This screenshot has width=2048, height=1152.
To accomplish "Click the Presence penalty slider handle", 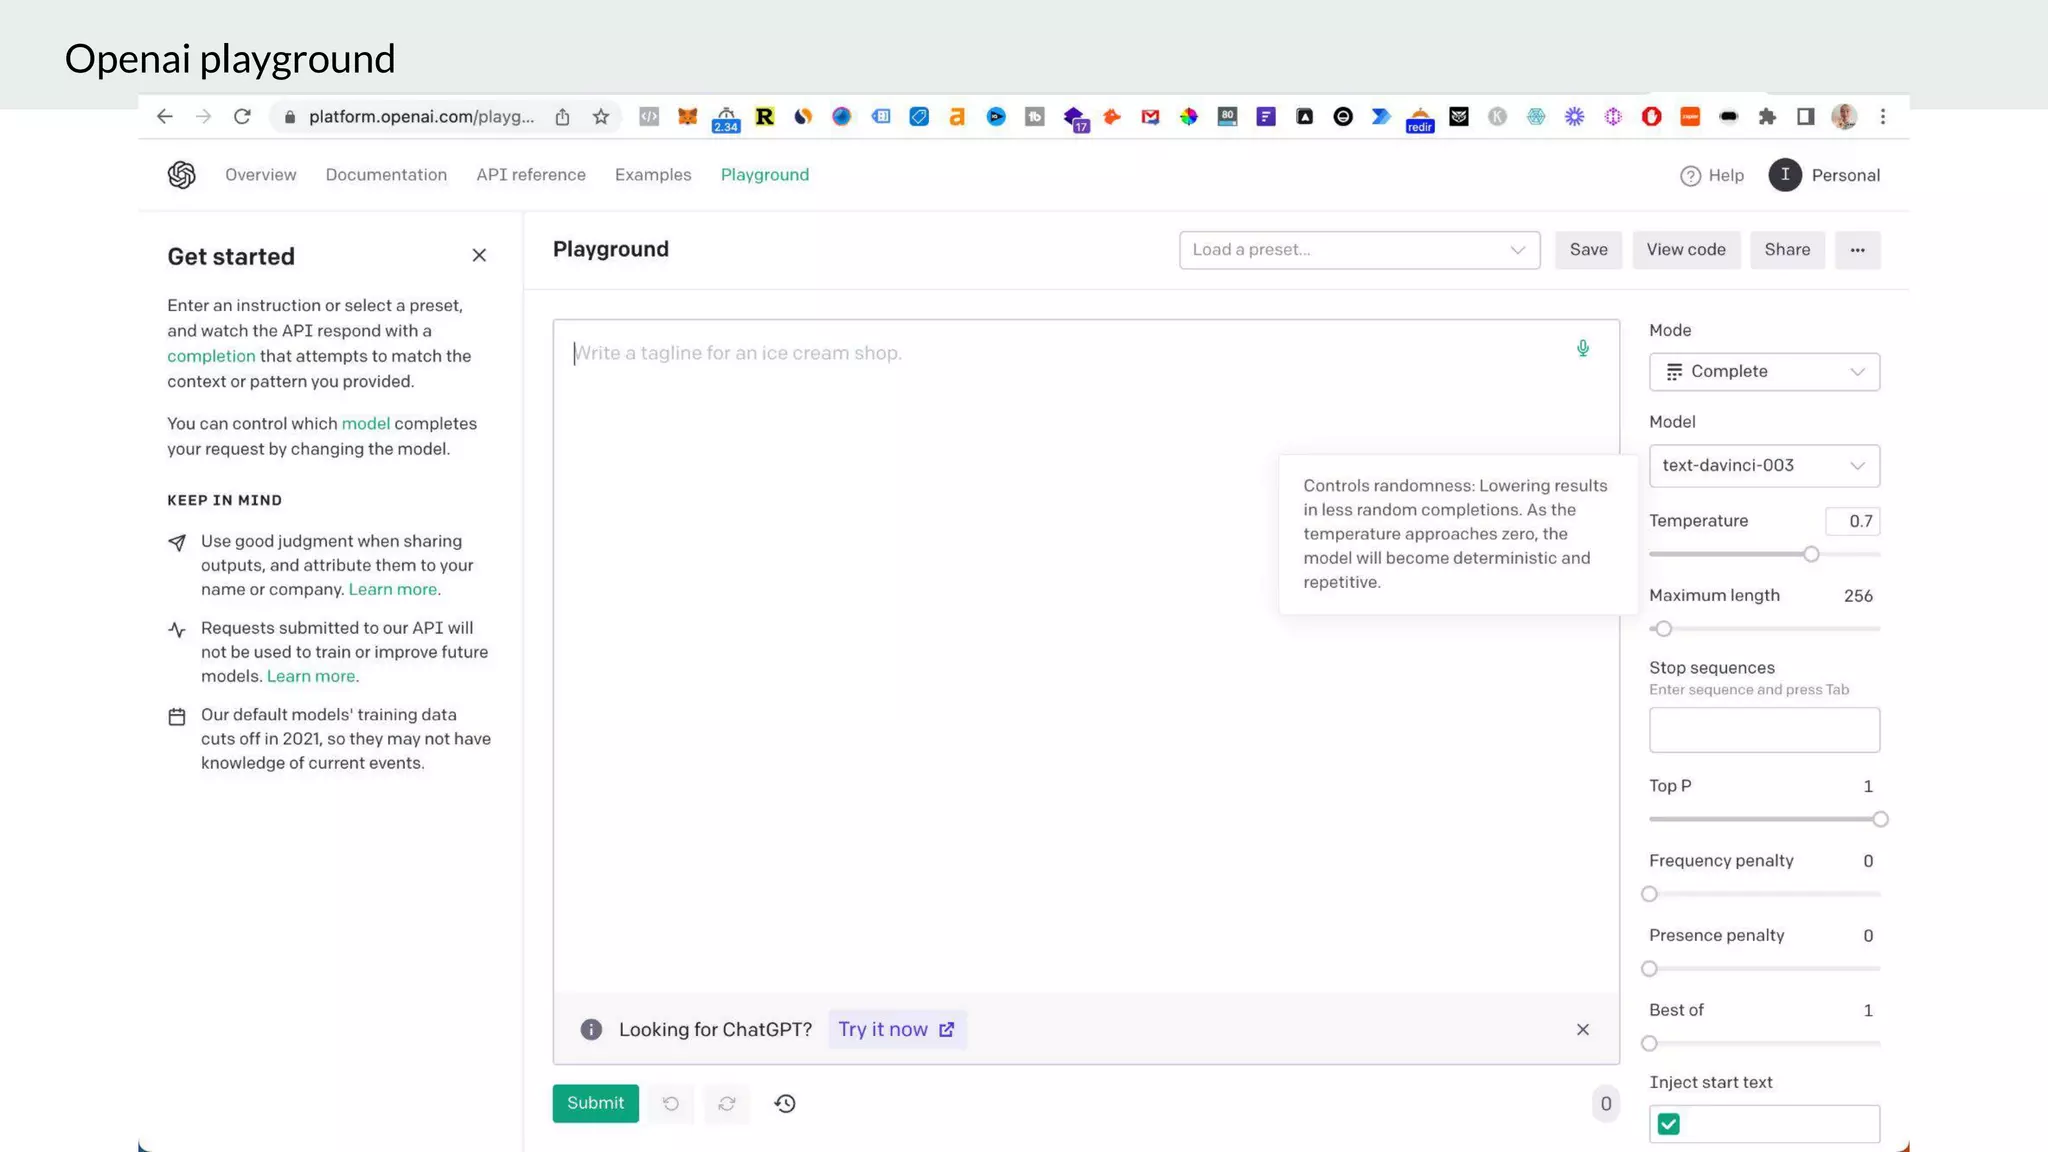I will tap(1650, 969).
